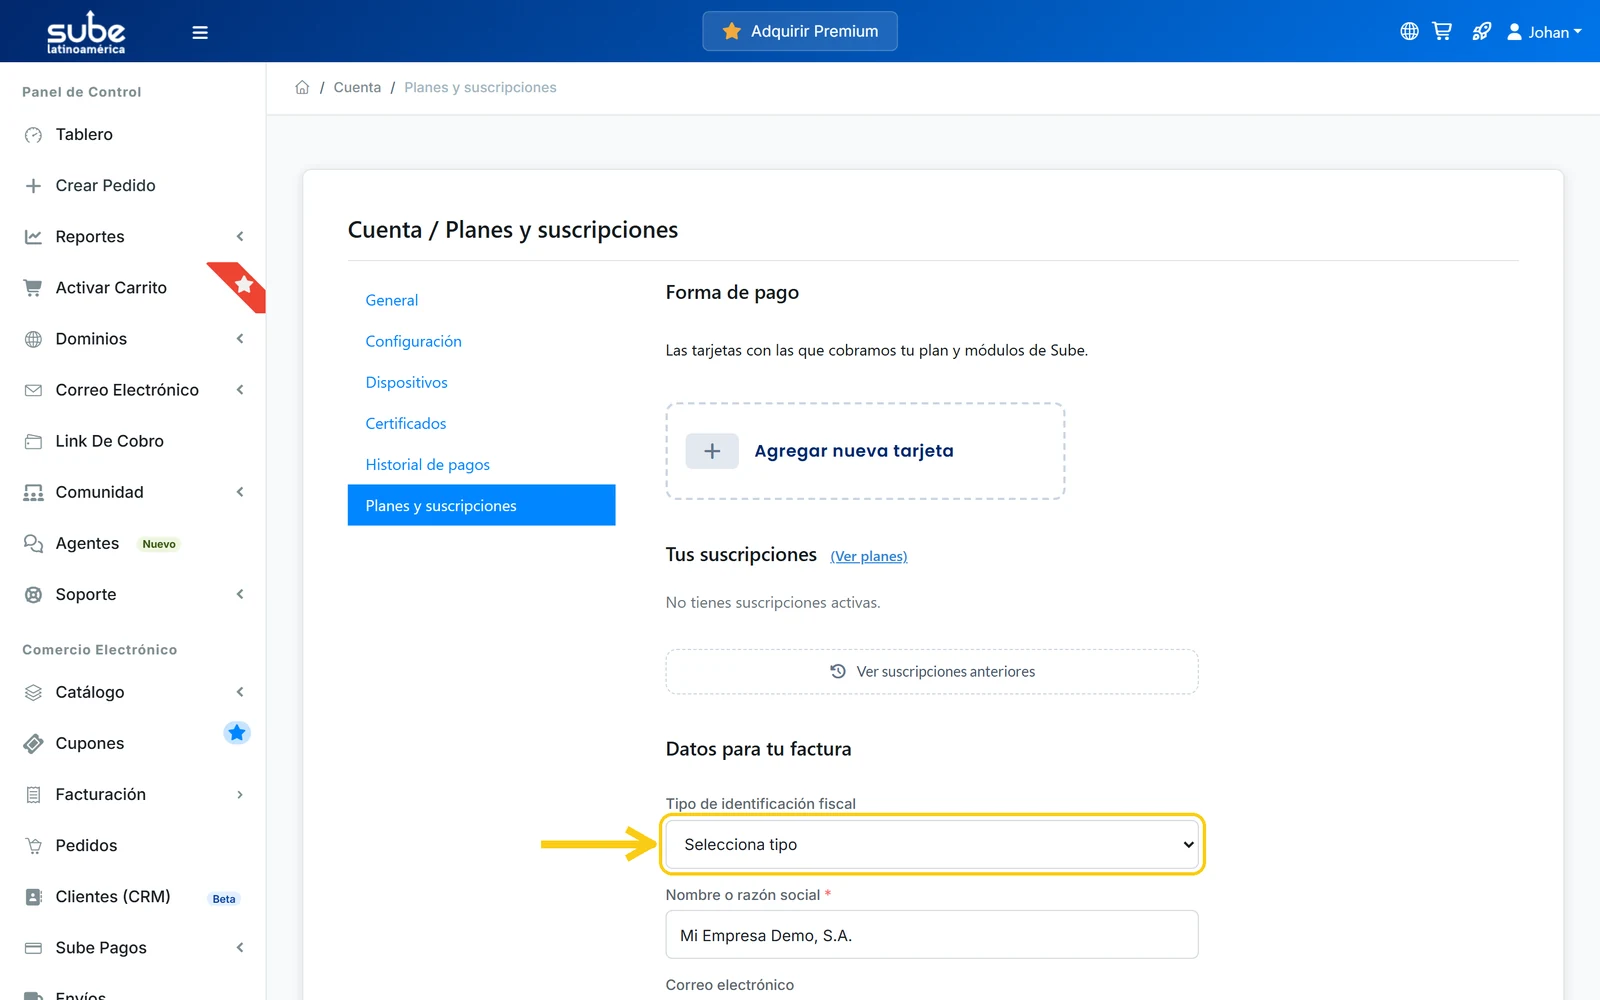
Task: Click the rocket icon in header
Action: coord(1481,31)
